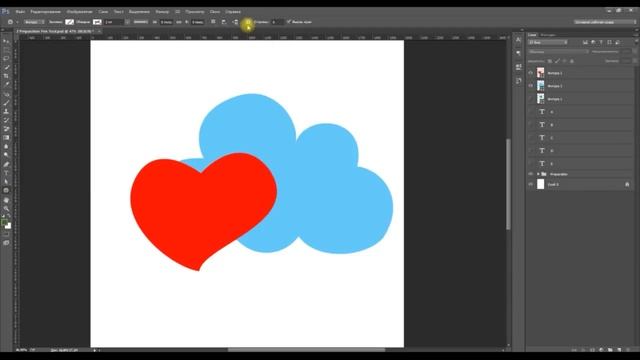Filter layers by type layers icon
The height and width of the screenshot is (360, 640).
tap(601, 42)
